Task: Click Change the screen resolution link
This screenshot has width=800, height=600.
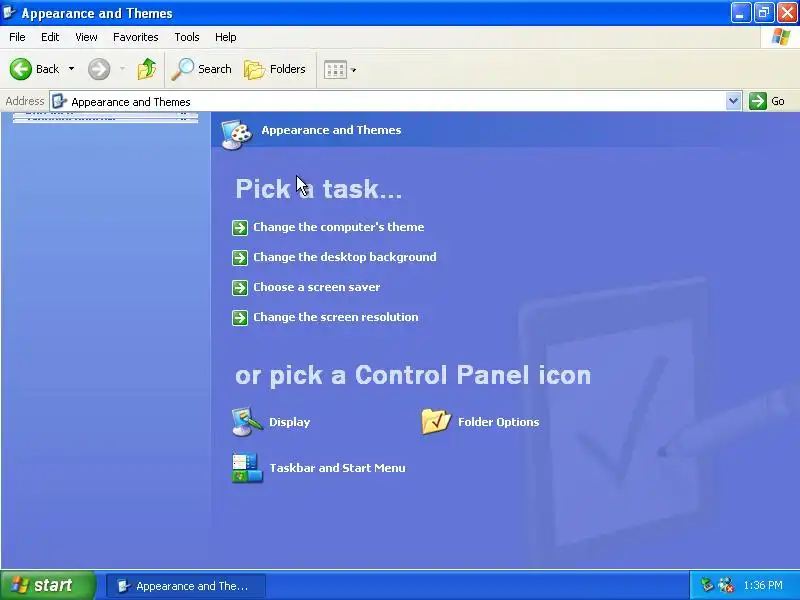Action: (336, 317)
